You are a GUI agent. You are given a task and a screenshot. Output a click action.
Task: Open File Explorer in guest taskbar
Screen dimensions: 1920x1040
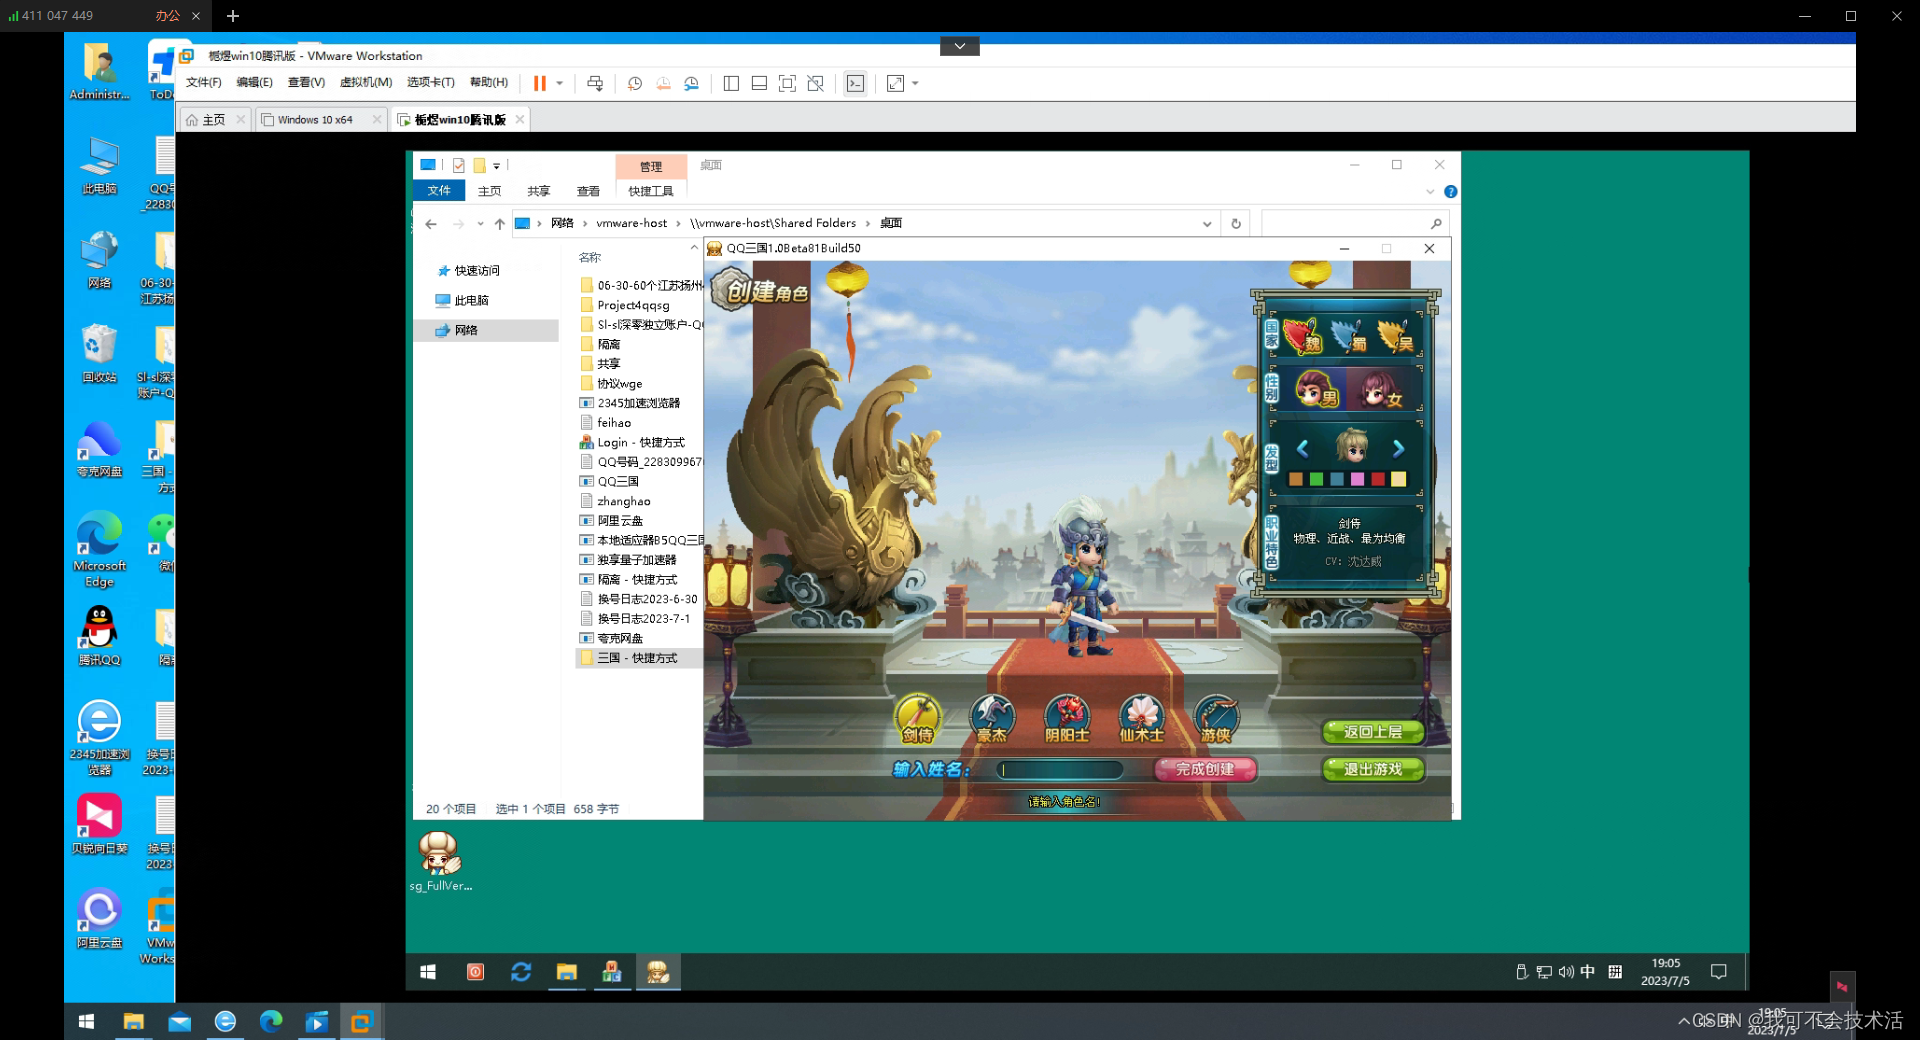coord(567,972)
